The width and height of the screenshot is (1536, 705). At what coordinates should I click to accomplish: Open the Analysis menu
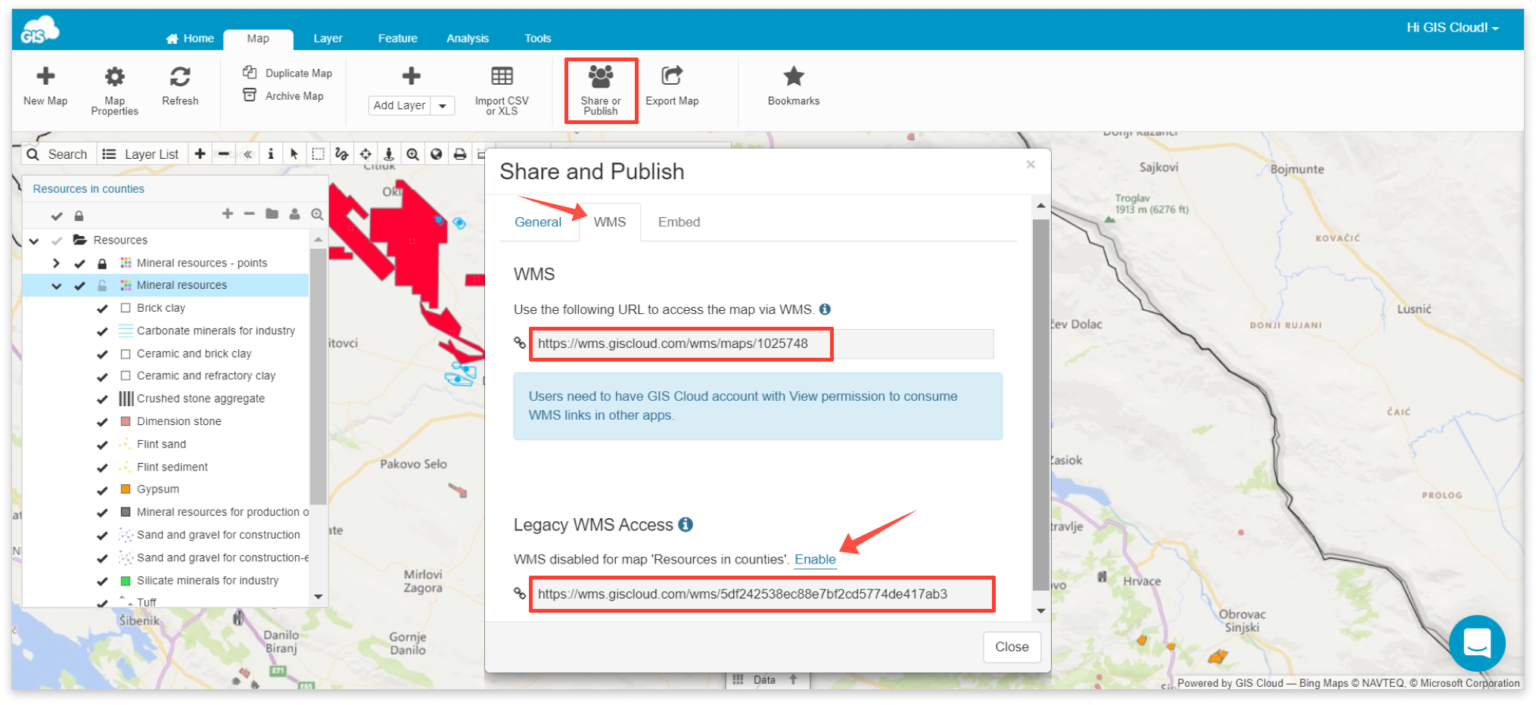[467, 38]
